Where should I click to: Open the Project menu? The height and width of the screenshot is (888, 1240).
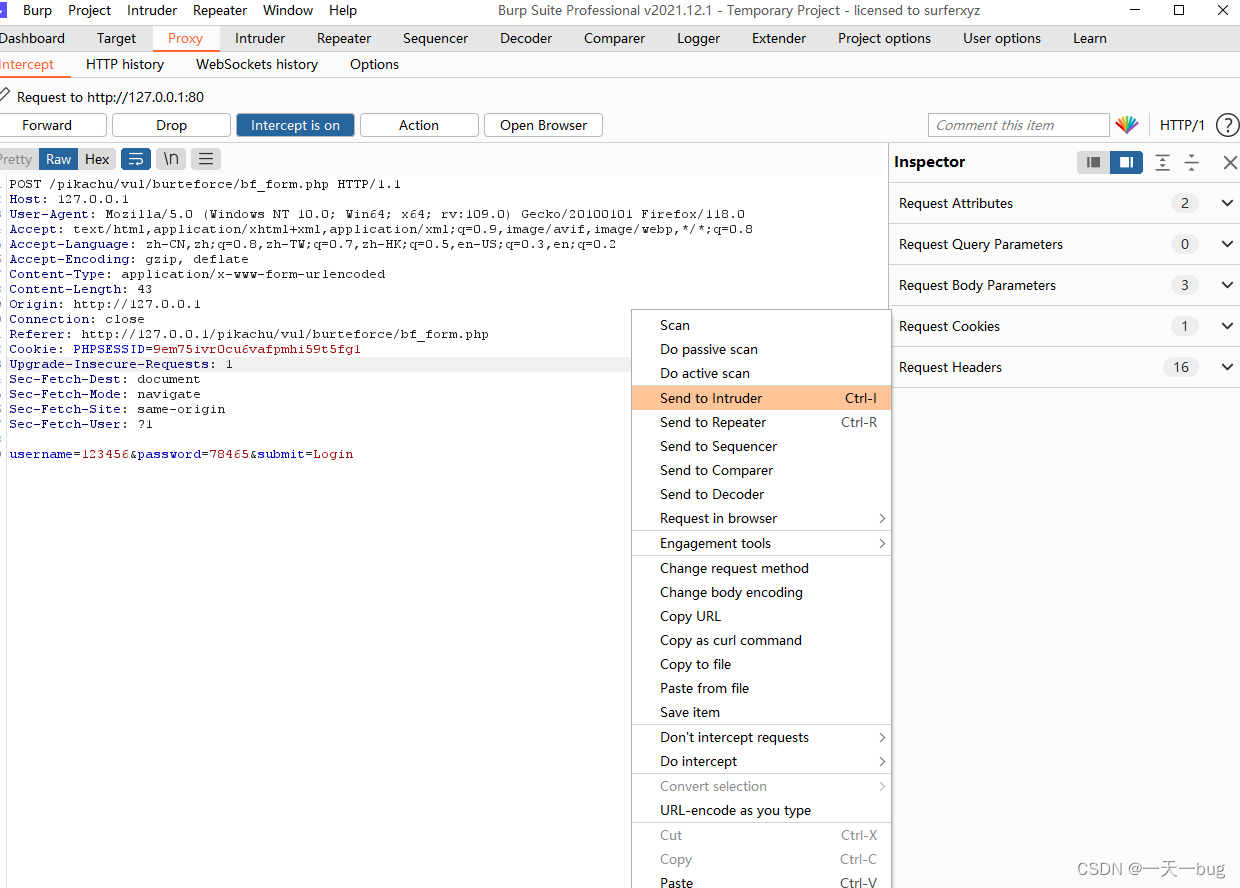[x=90, y=10]
